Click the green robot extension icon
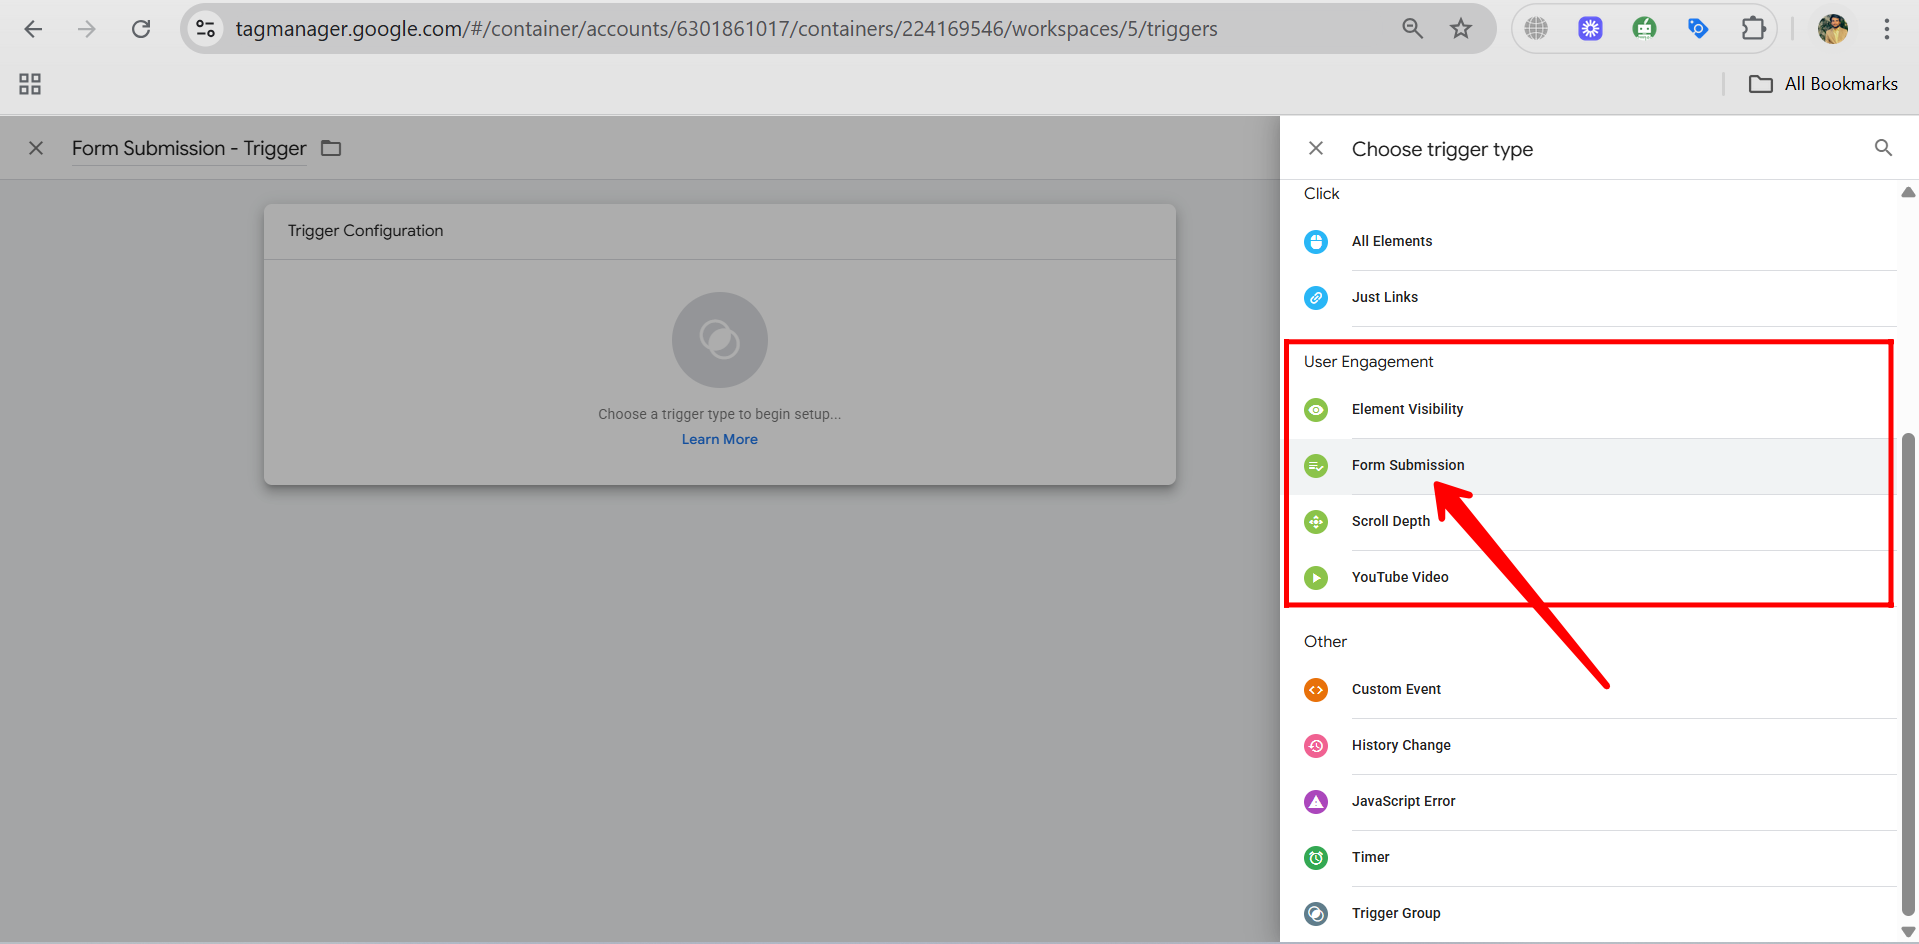This screenshot has height=944, width=1919. pyautogui.click(x=1644, y=29)
